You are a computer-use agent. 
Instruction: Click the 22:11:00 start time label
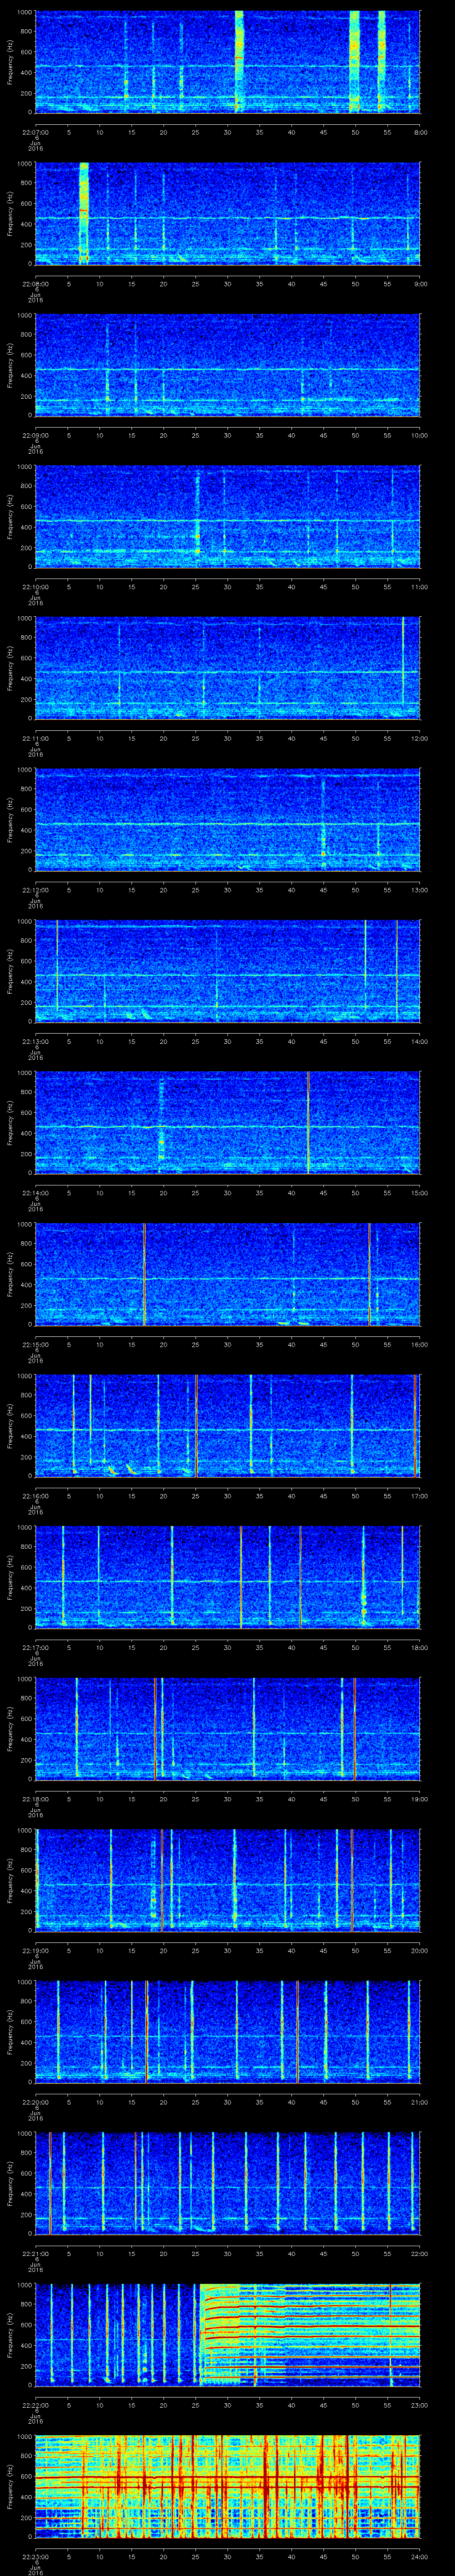(x=35, y=739)
